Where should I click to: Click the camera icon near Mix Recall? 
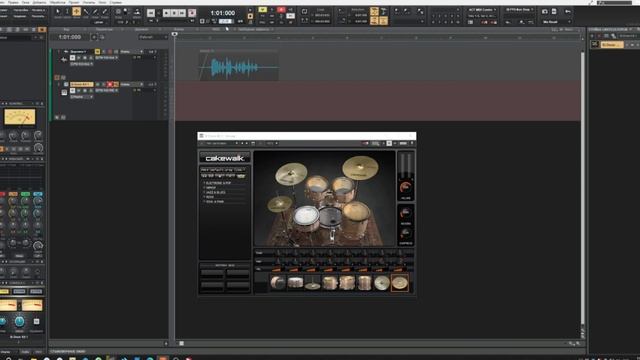click(545, 11)
